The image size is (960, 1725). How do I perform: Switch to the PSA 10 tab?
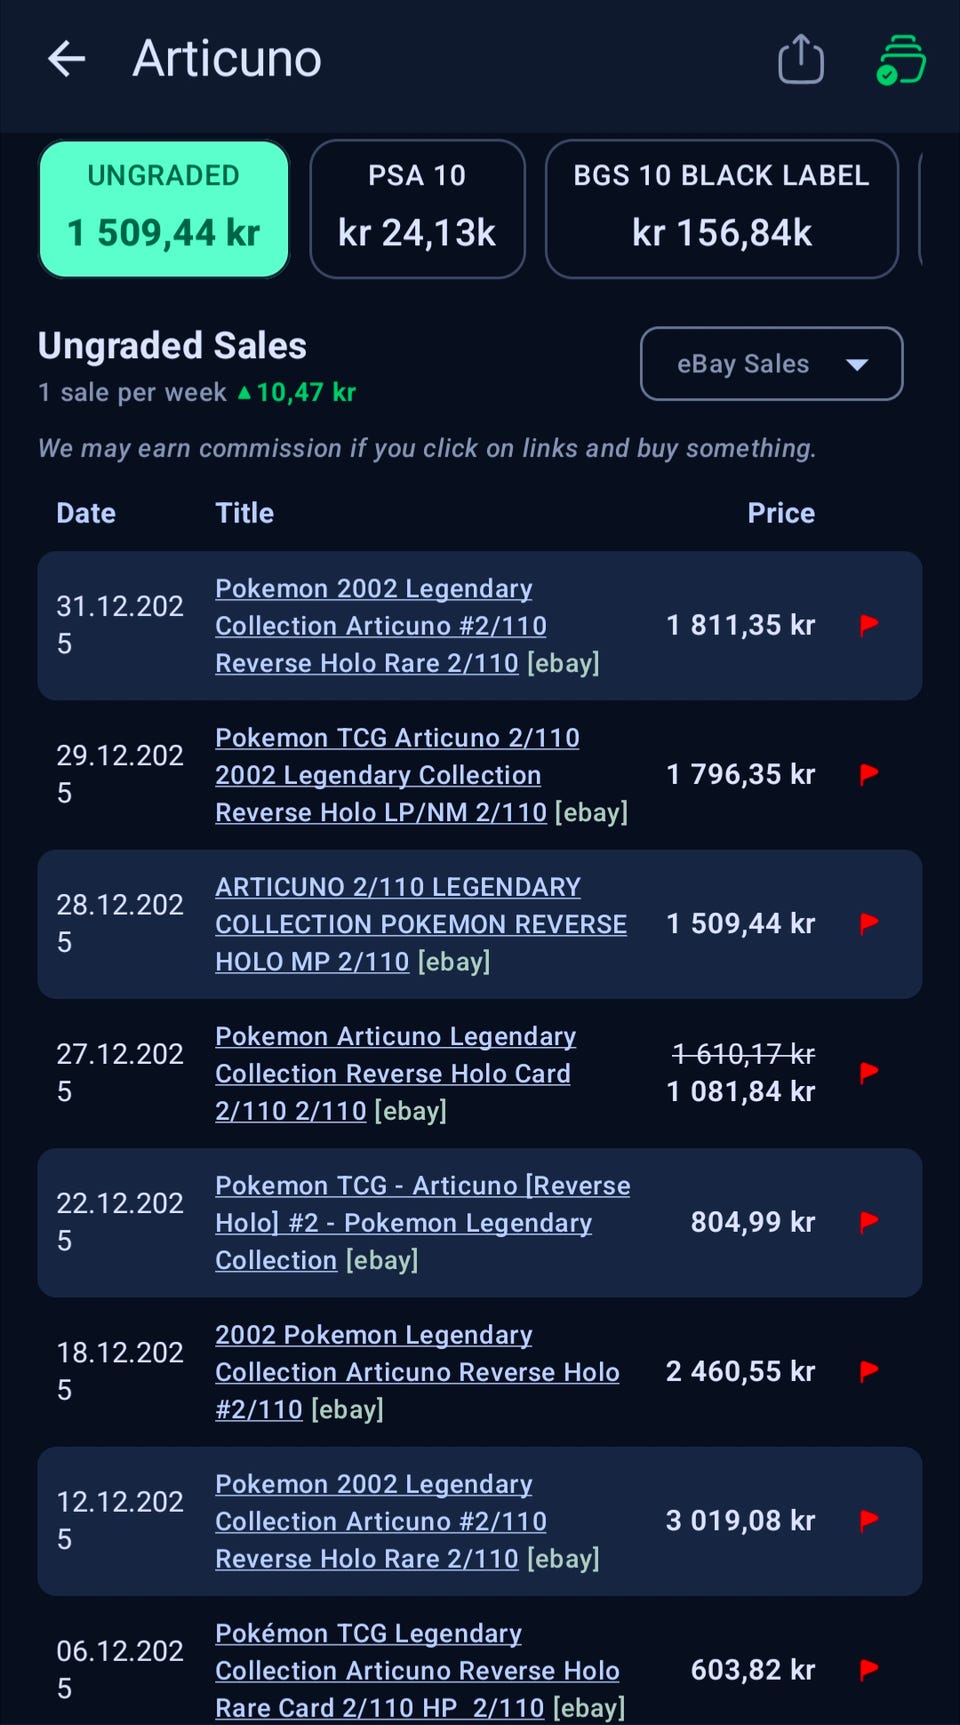click(x=417, y=209)
